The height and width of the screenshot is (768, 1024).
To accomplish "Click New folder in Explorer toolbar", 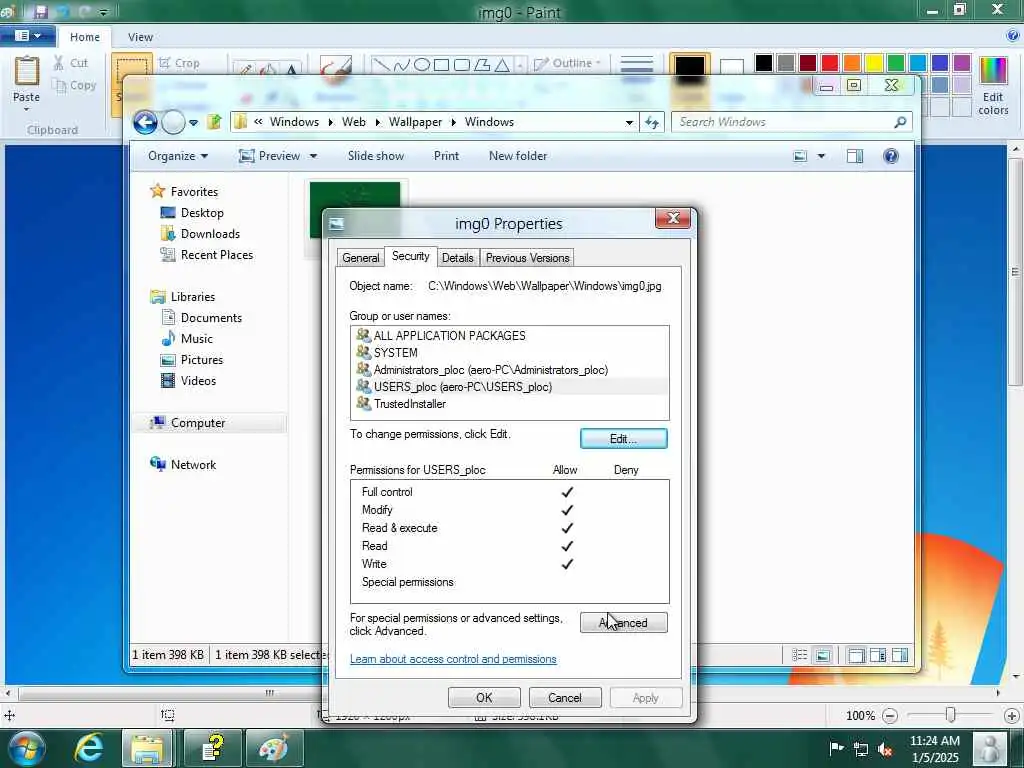I will (518, 156).
